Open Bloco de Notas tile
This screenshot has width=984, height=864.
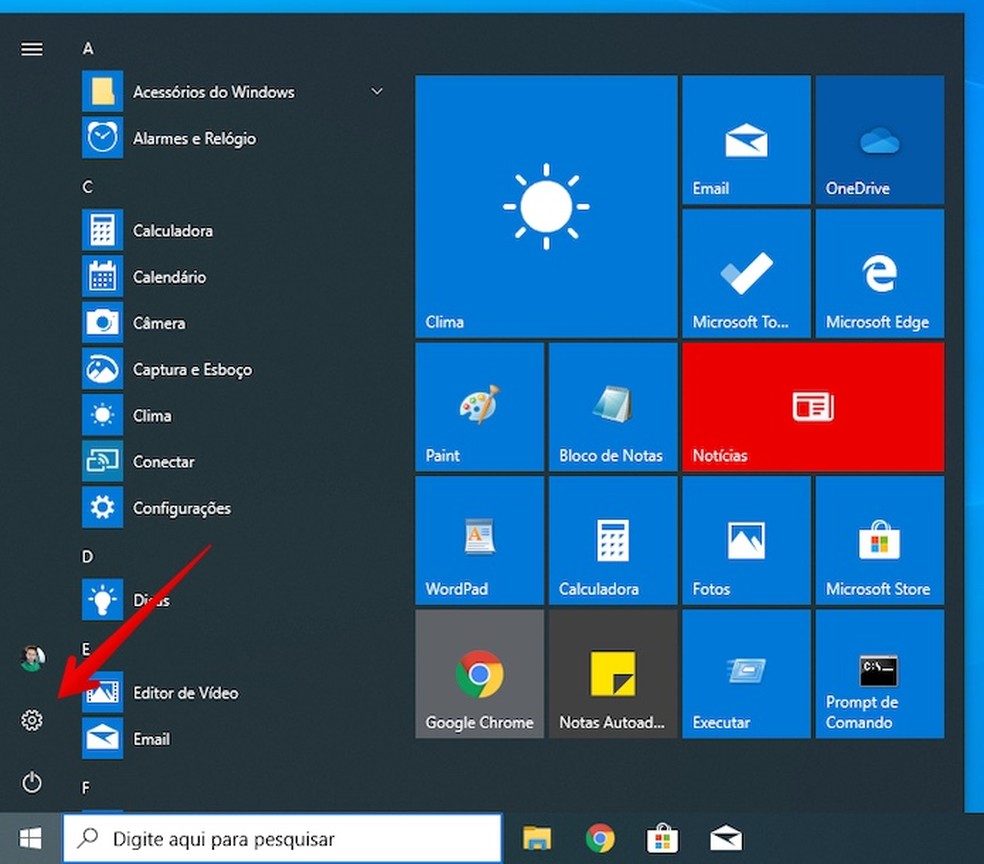click(x=613, y=406)
